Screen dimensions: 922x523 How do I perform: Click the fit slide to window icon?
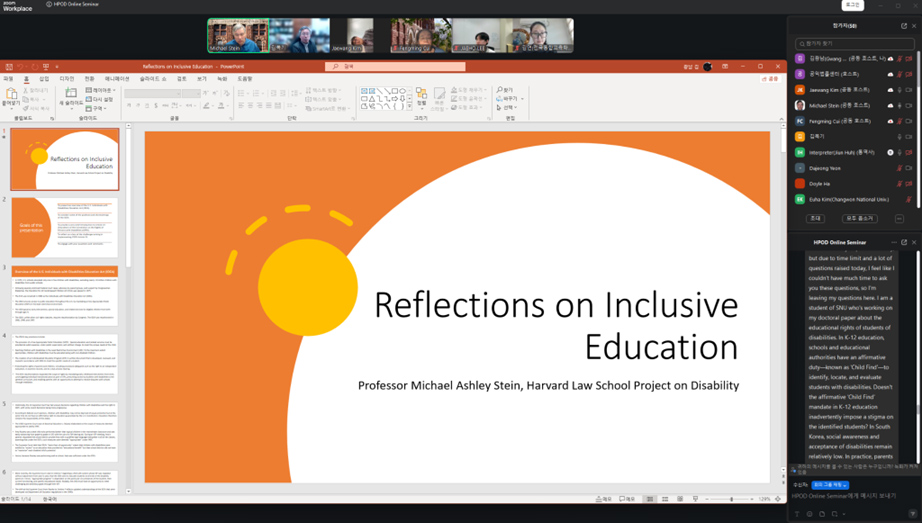tap(778, 499)
